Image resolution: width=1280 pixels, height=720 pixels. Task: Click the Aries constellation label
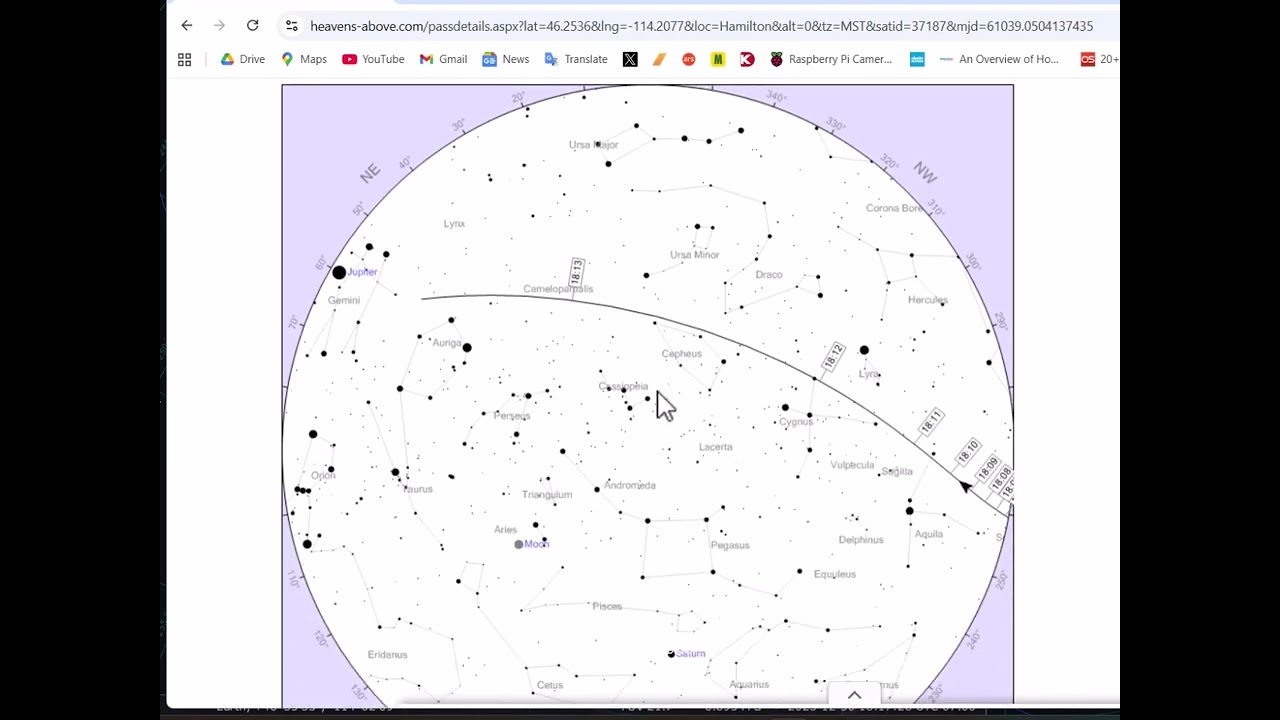coord(505,530)
